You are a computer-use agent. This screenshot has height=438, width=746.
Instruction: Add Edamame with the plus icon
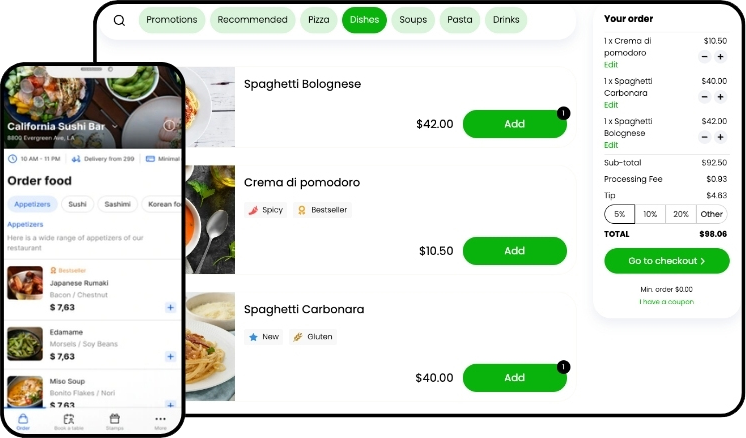click(170, 357)
